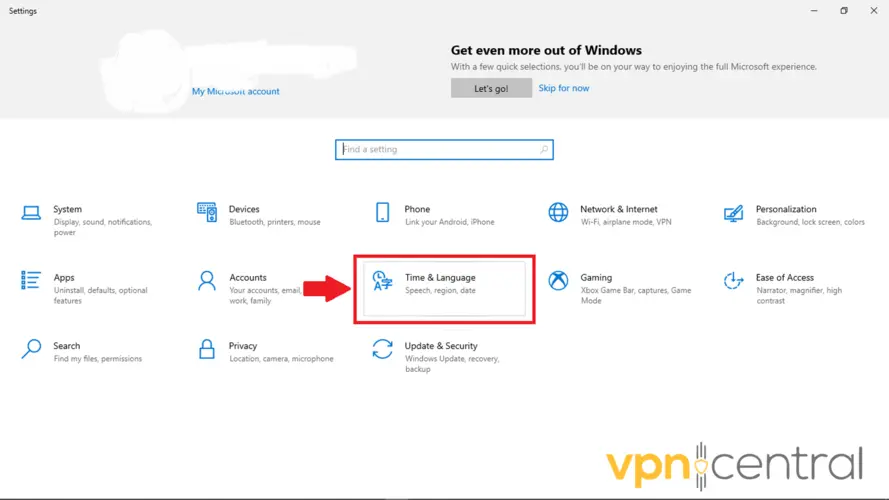Click the Personalization paintbrush icon
This screenshot has height=500, width=889.
(x=733, y=213)
